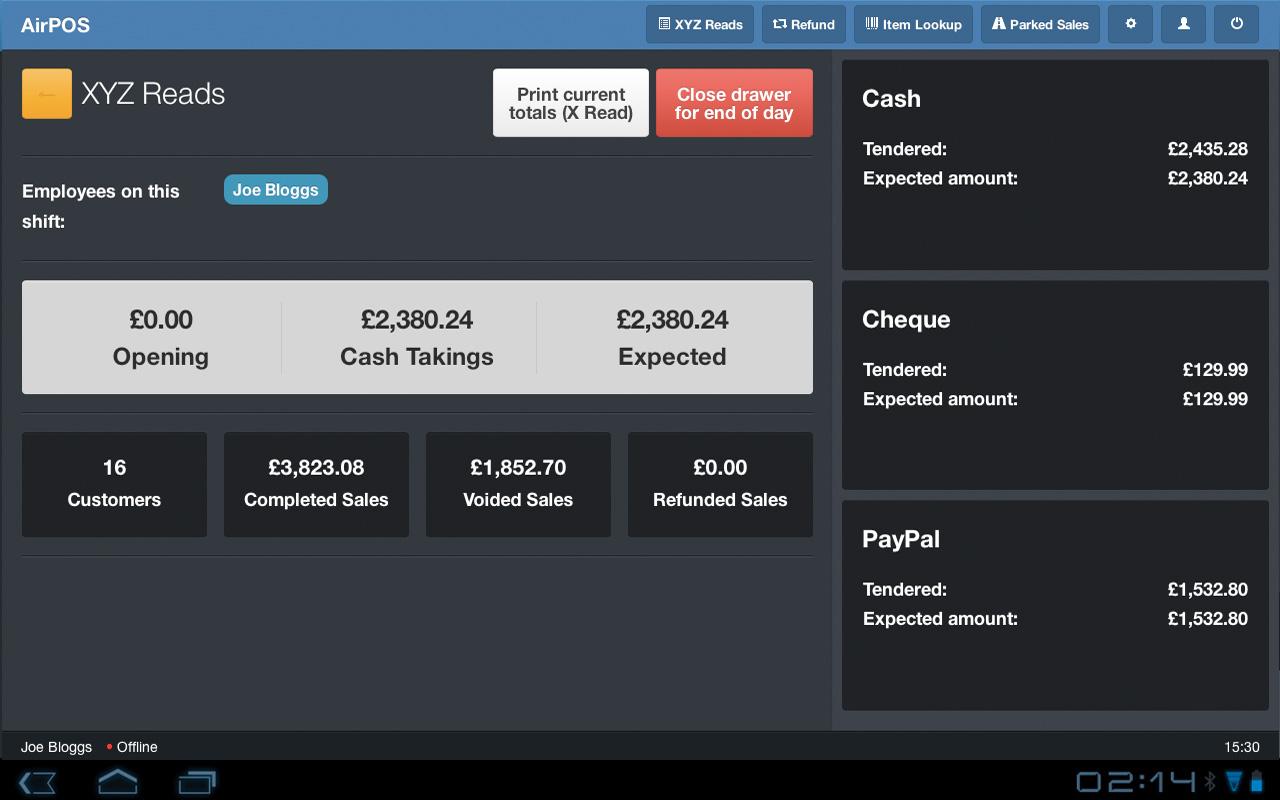
Task: Click the Cash Takings £2,380.24 amount
Action: (417, 320)
